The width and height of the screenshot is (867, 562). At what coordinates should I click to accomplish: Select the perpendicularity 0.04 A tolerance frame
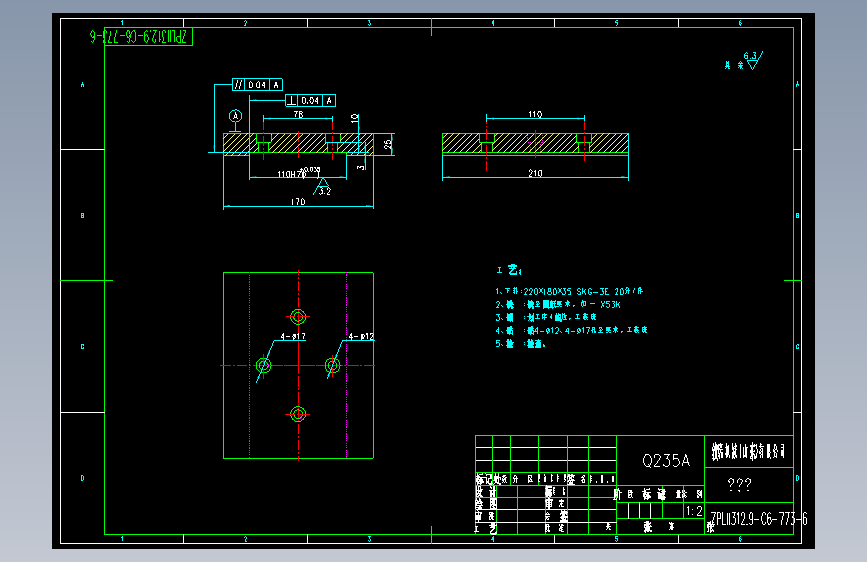[x=310, y=100]
